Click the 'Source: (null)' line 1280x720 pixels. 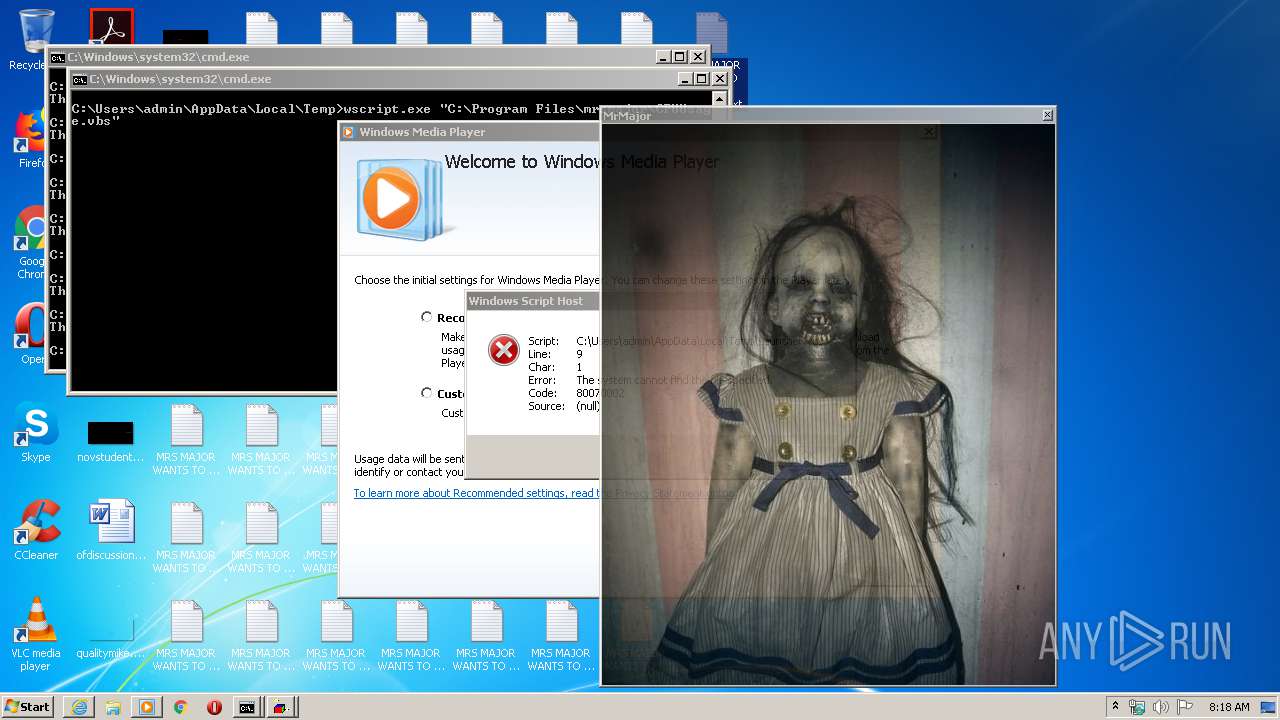click(564, 406)
